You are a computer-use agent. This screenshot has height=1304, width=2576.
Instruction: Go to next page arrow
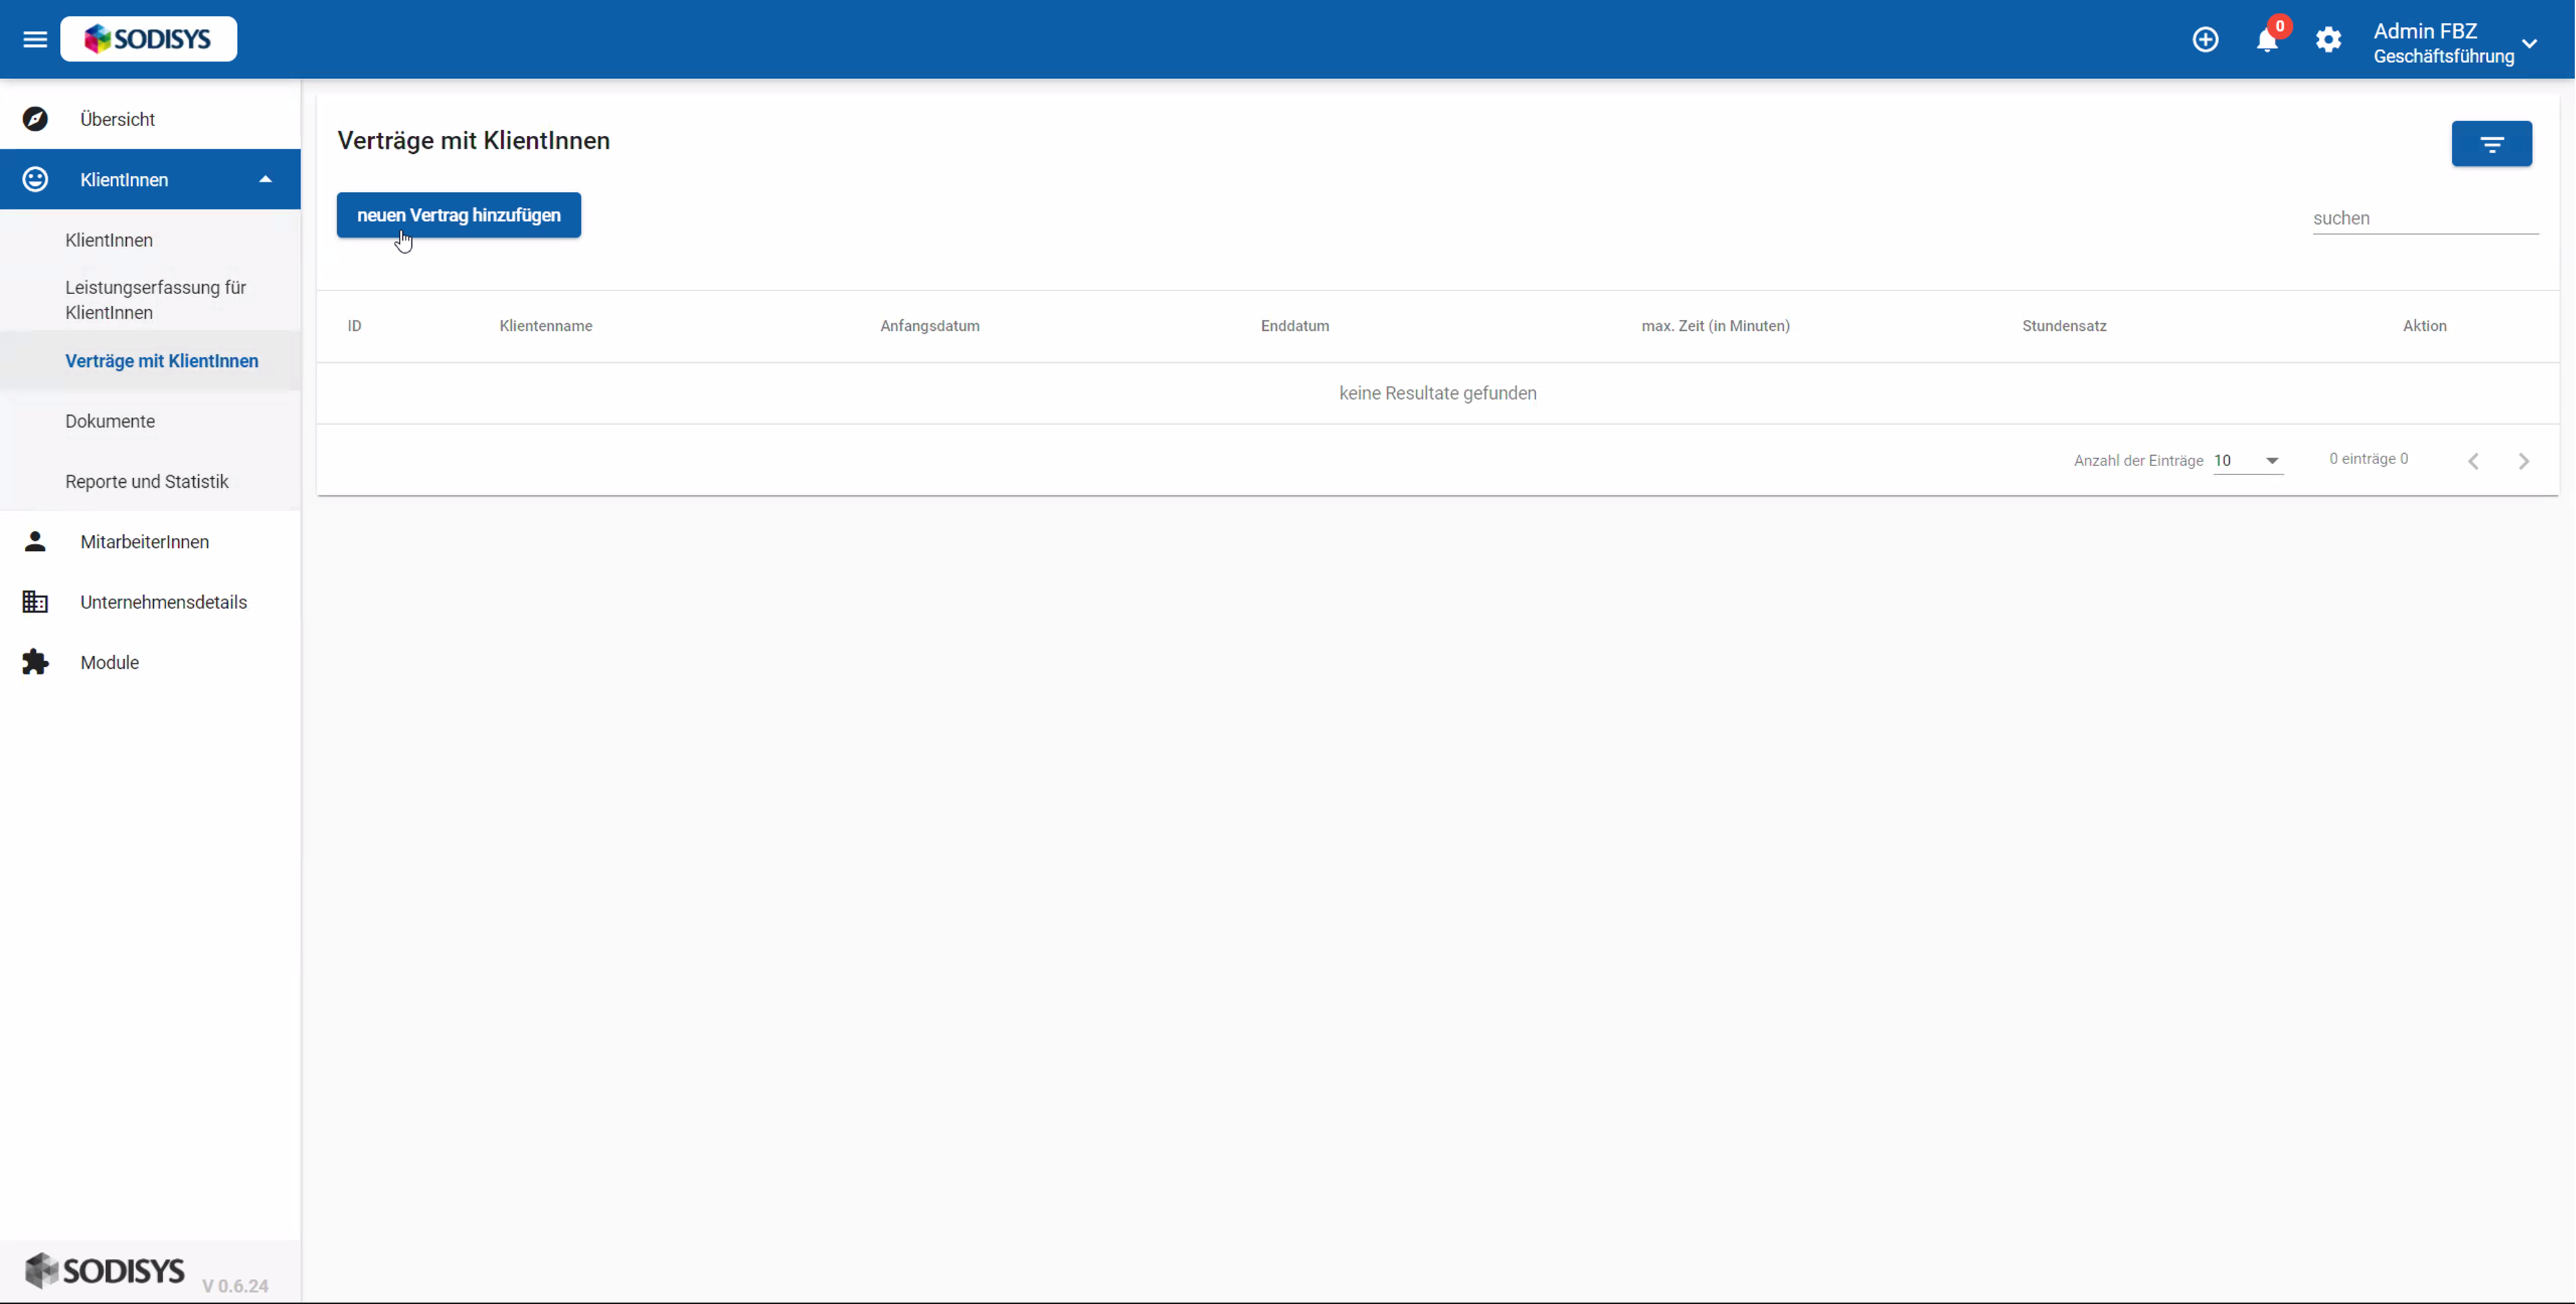[2523, 461]
